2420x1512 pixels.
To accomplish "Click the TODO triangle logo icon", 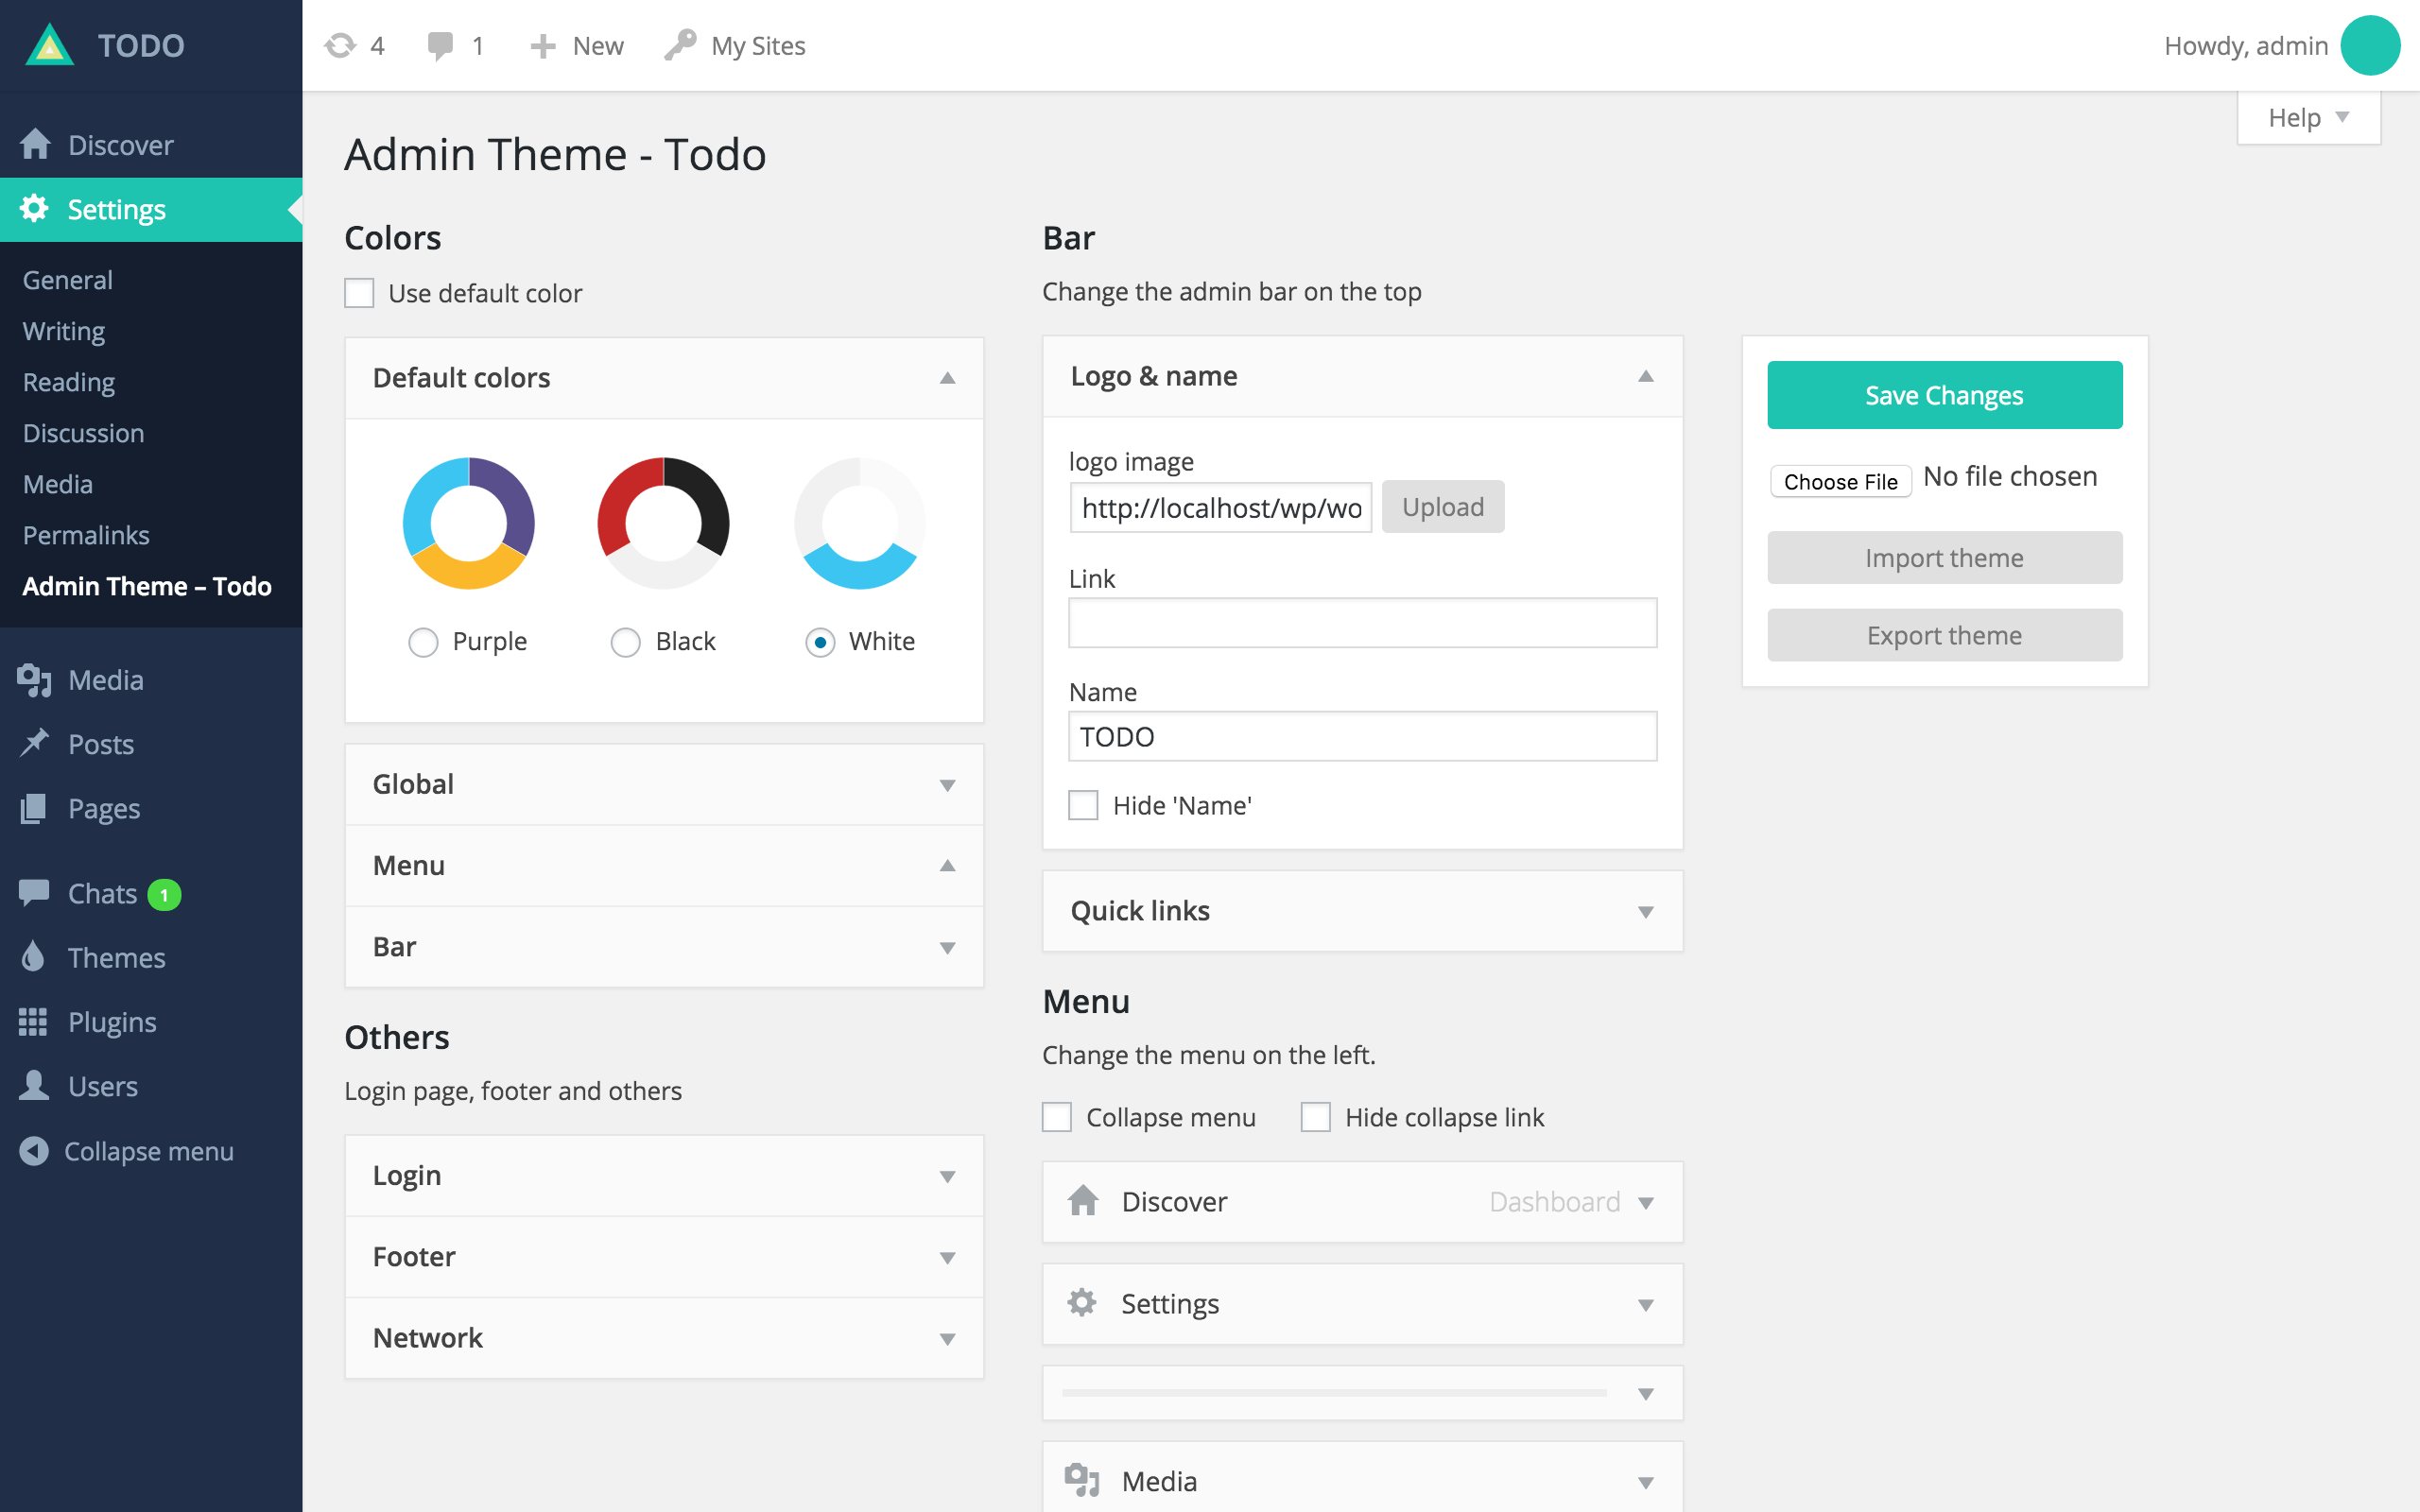I will point(50,46).
